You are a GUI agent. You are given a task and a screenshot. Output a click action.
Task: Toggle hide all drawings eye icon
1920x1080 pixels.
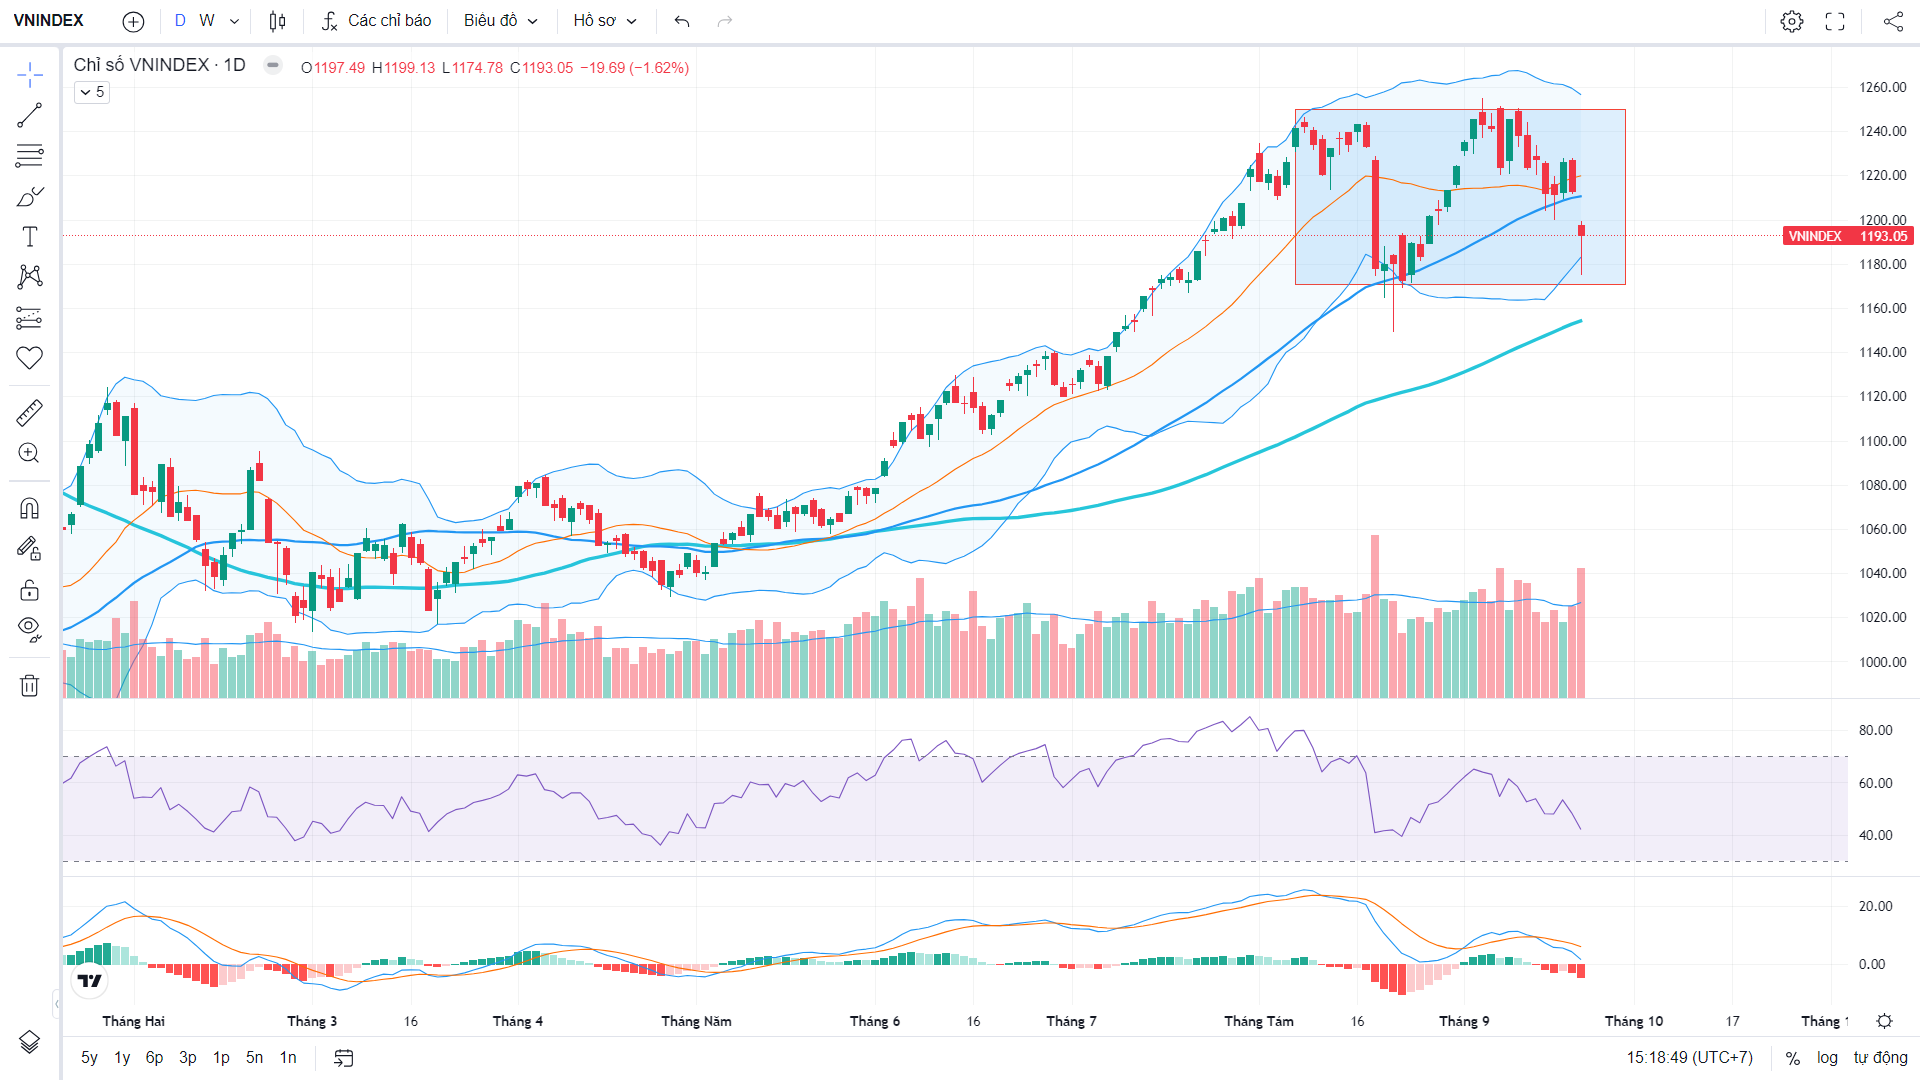(x=30, y=629)
